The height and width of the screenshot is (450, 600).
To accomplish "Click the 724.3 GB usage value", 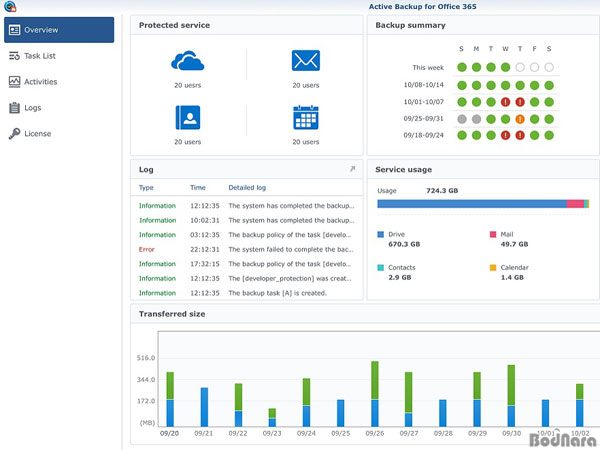I will click(442, 191).
